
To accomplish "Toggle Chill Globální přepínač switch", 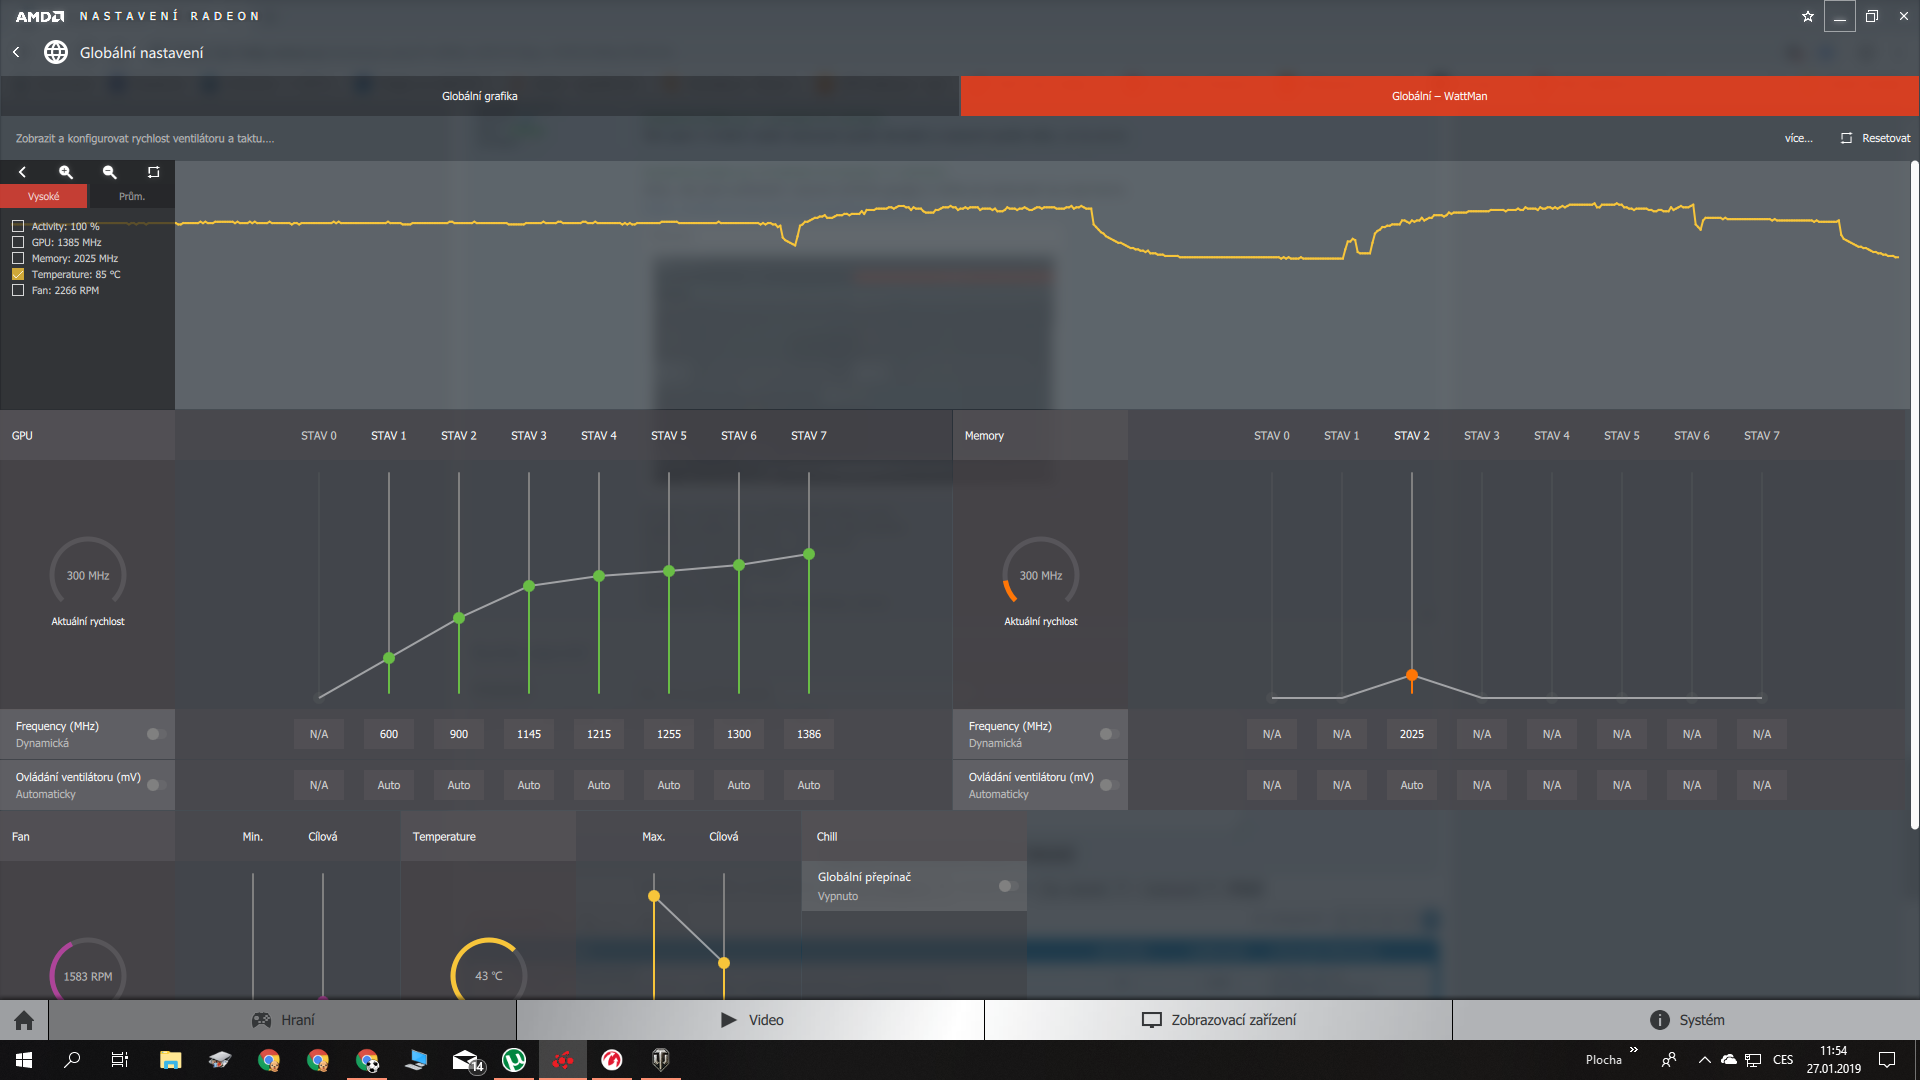I will coord(1008,886).
